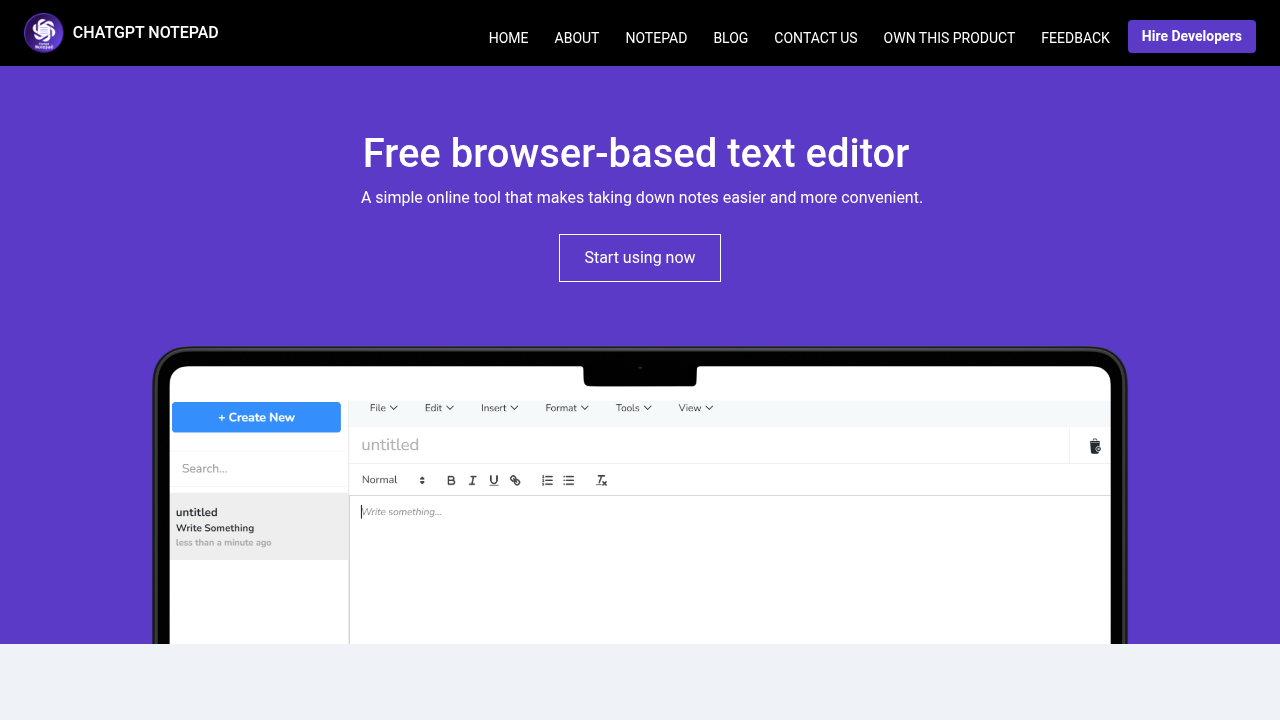Click the Bold formatting icon
Viewport: 1280px width, 720px height.
451,480
